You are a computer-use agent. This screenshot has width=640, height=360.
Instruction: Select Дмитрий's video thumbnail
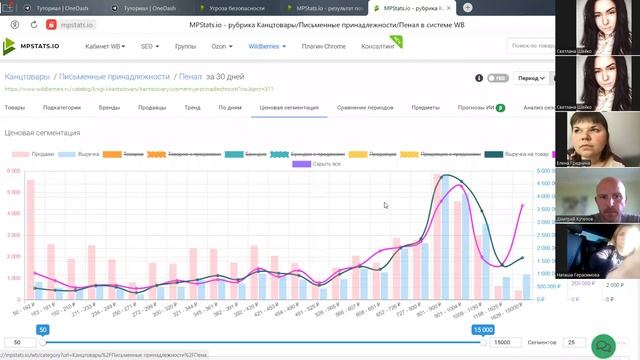click(598, 195)
